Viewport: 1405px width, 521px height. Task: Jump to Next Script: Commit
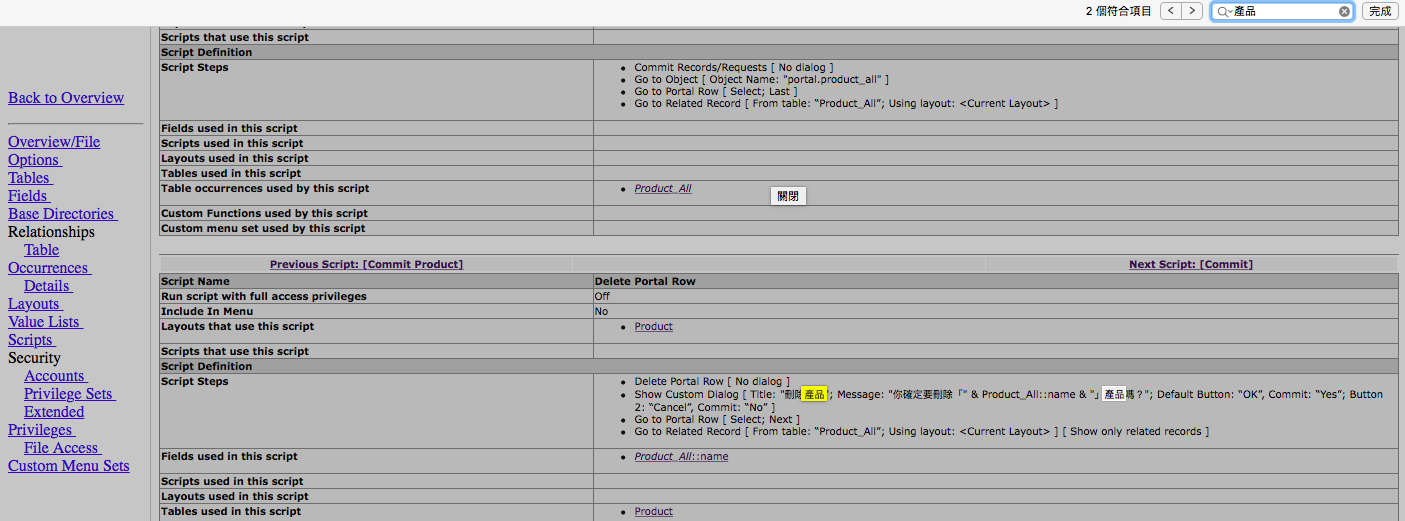coord(1190,265)
